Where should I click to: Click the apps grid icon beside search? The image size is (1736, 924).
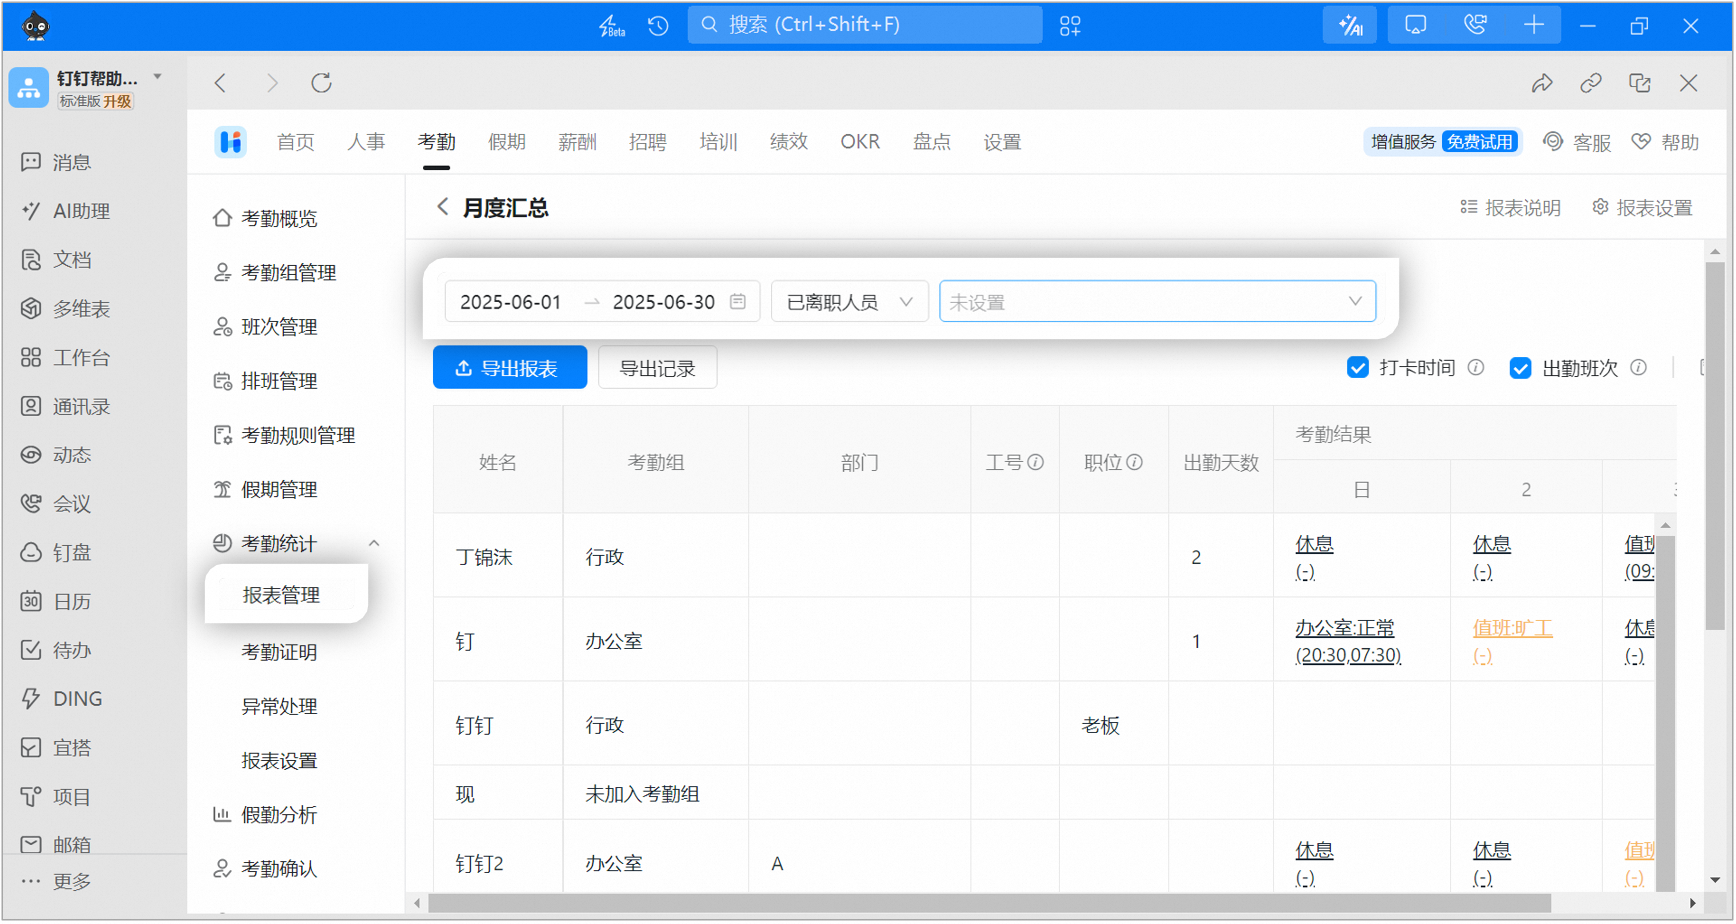(x=1070, y=26)
